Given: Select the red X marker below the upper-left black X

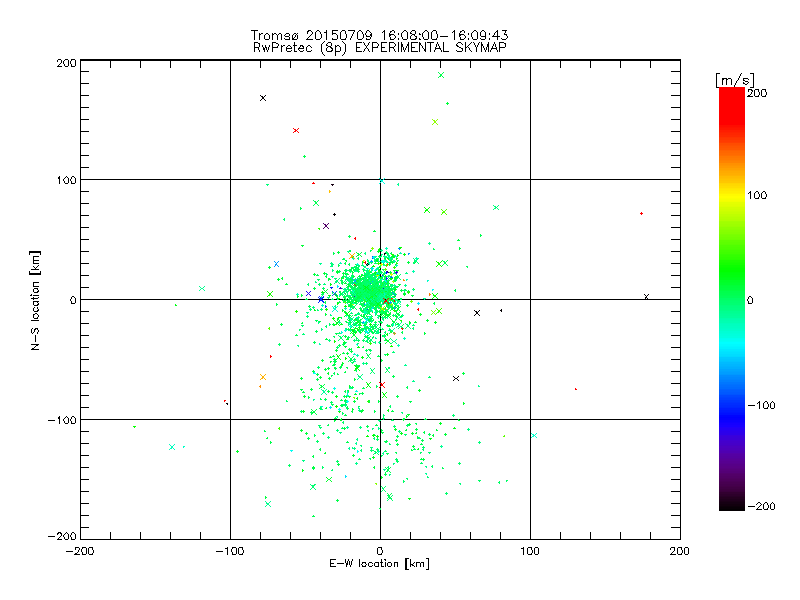Looking at the screenshot, I should (296, 131).
